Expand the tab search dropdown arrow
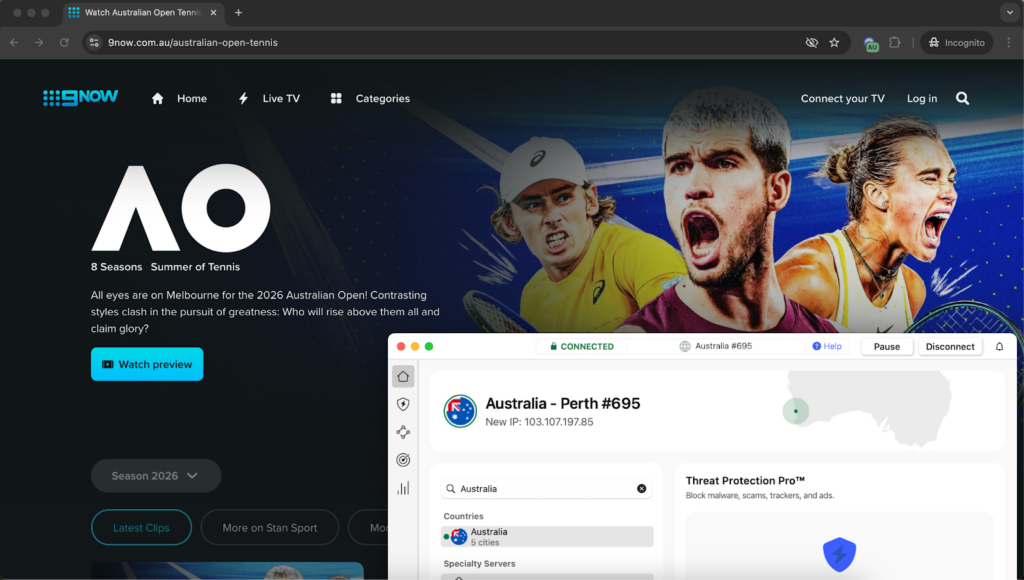This screenshot has height=580, width=1024. 1010,12
